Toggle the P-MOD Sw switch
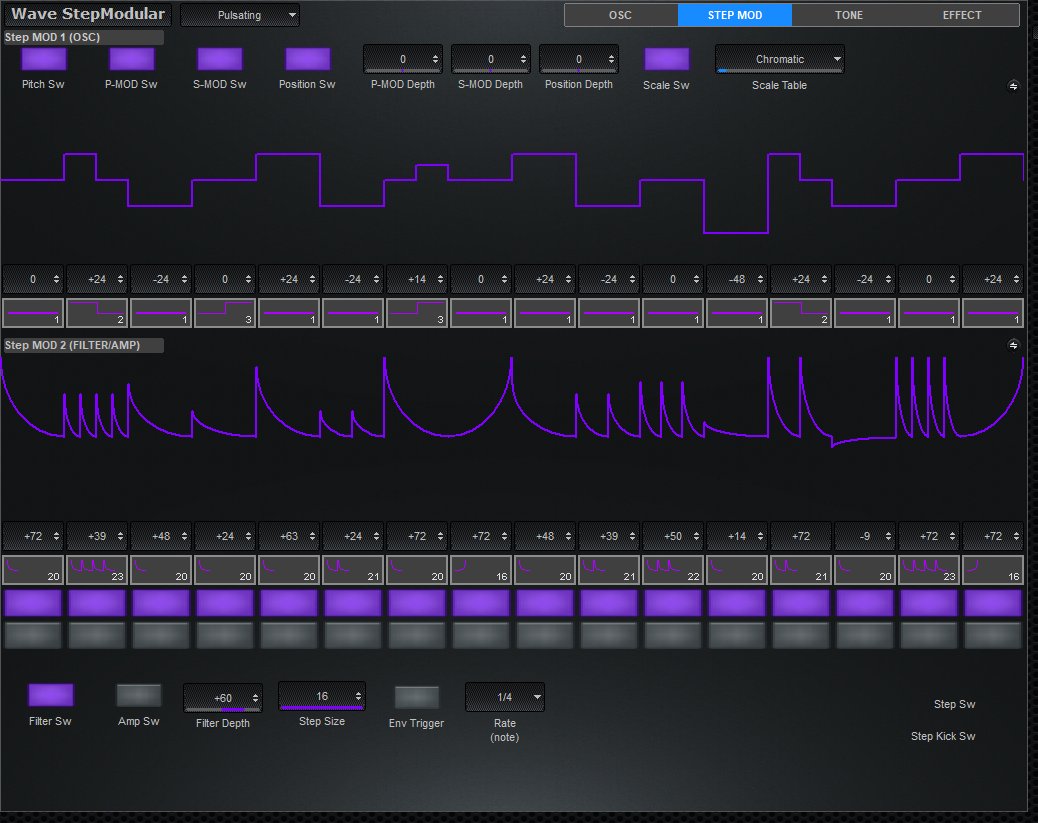 132,59
